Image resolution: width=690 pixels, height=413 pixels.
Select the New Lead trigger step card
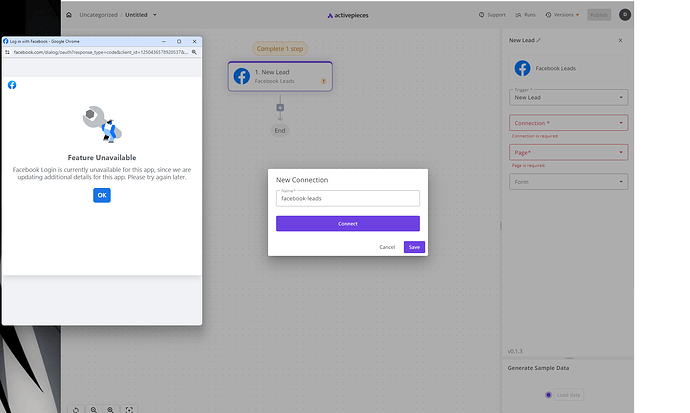[x=280, y=76]
